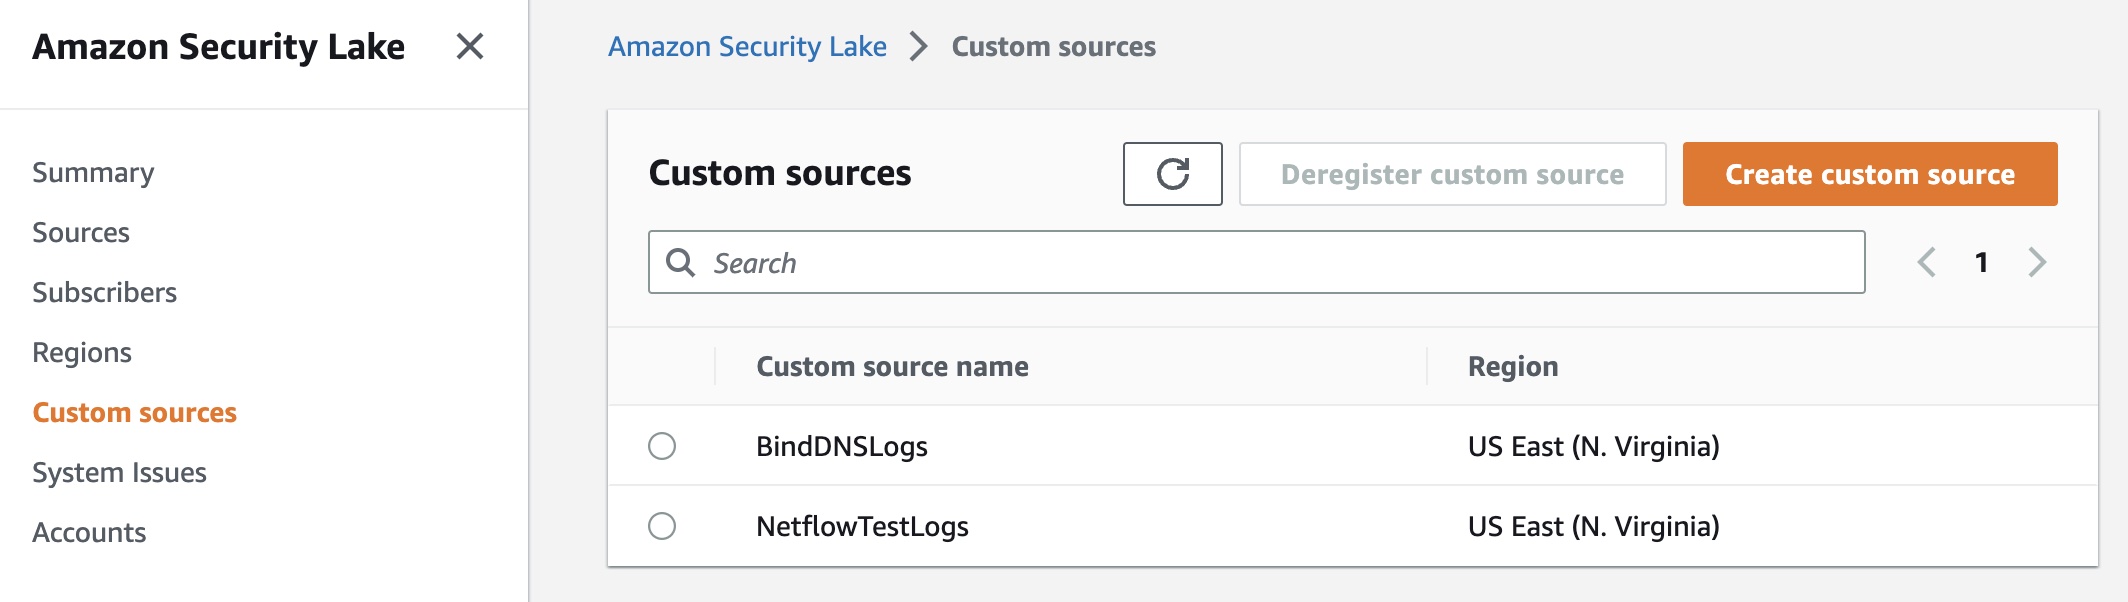
Task: Select Custom sources in the sidebar
Action: 134,413
